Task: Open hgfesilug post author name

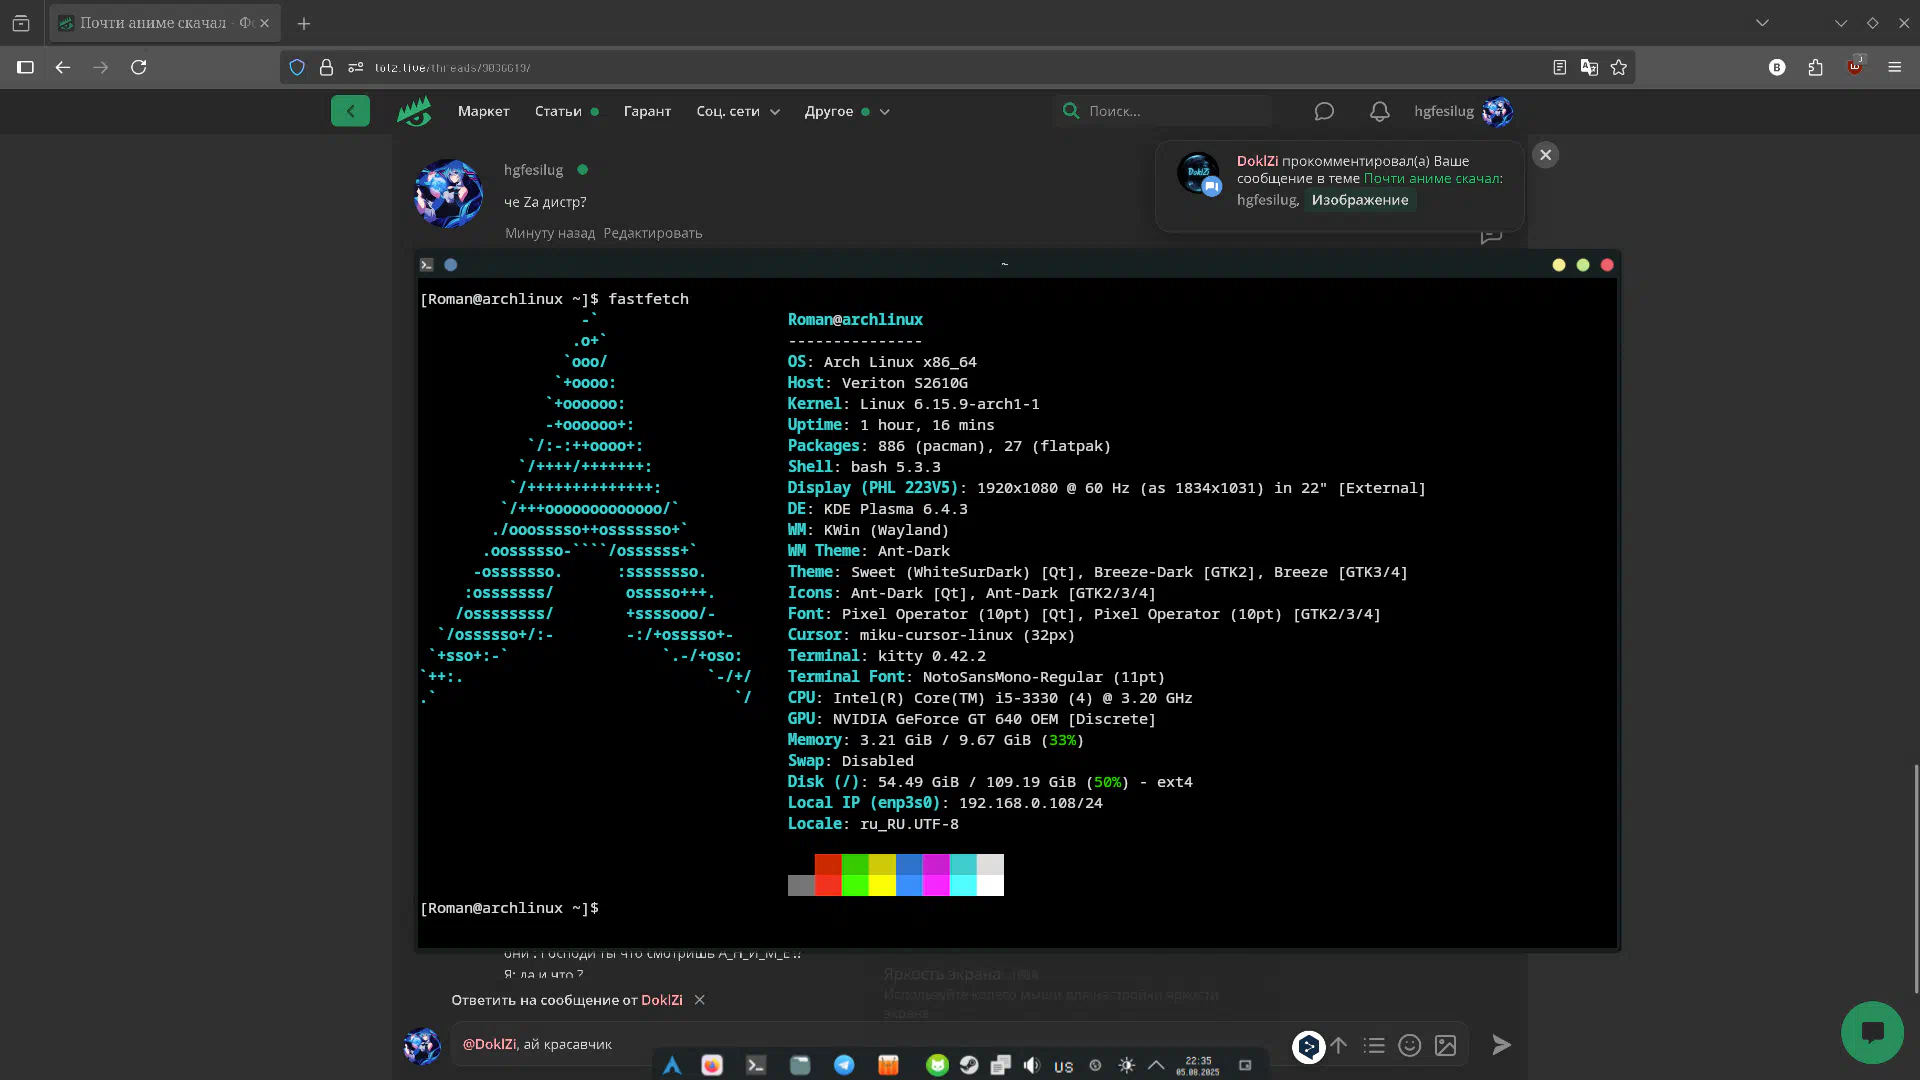Action: pyautogui.click(x=533, y=170)
